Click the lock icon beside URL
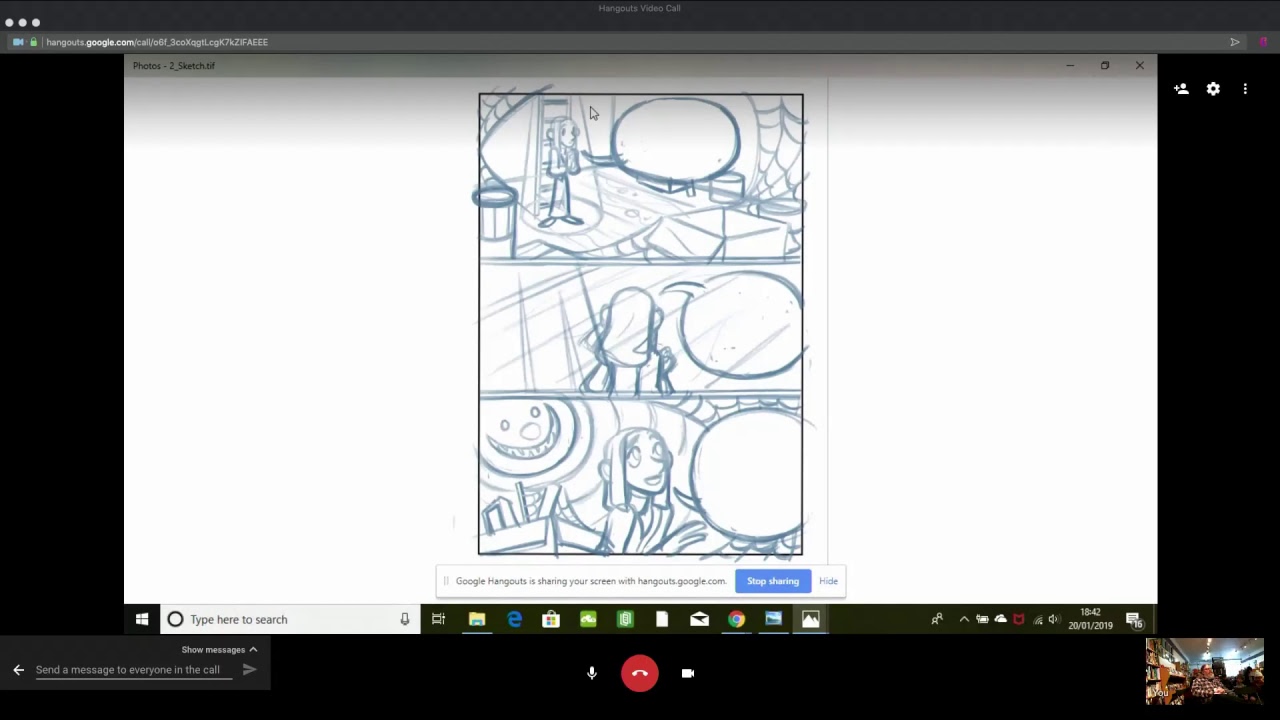The image size is (1280, 720). tap(33, 42)
